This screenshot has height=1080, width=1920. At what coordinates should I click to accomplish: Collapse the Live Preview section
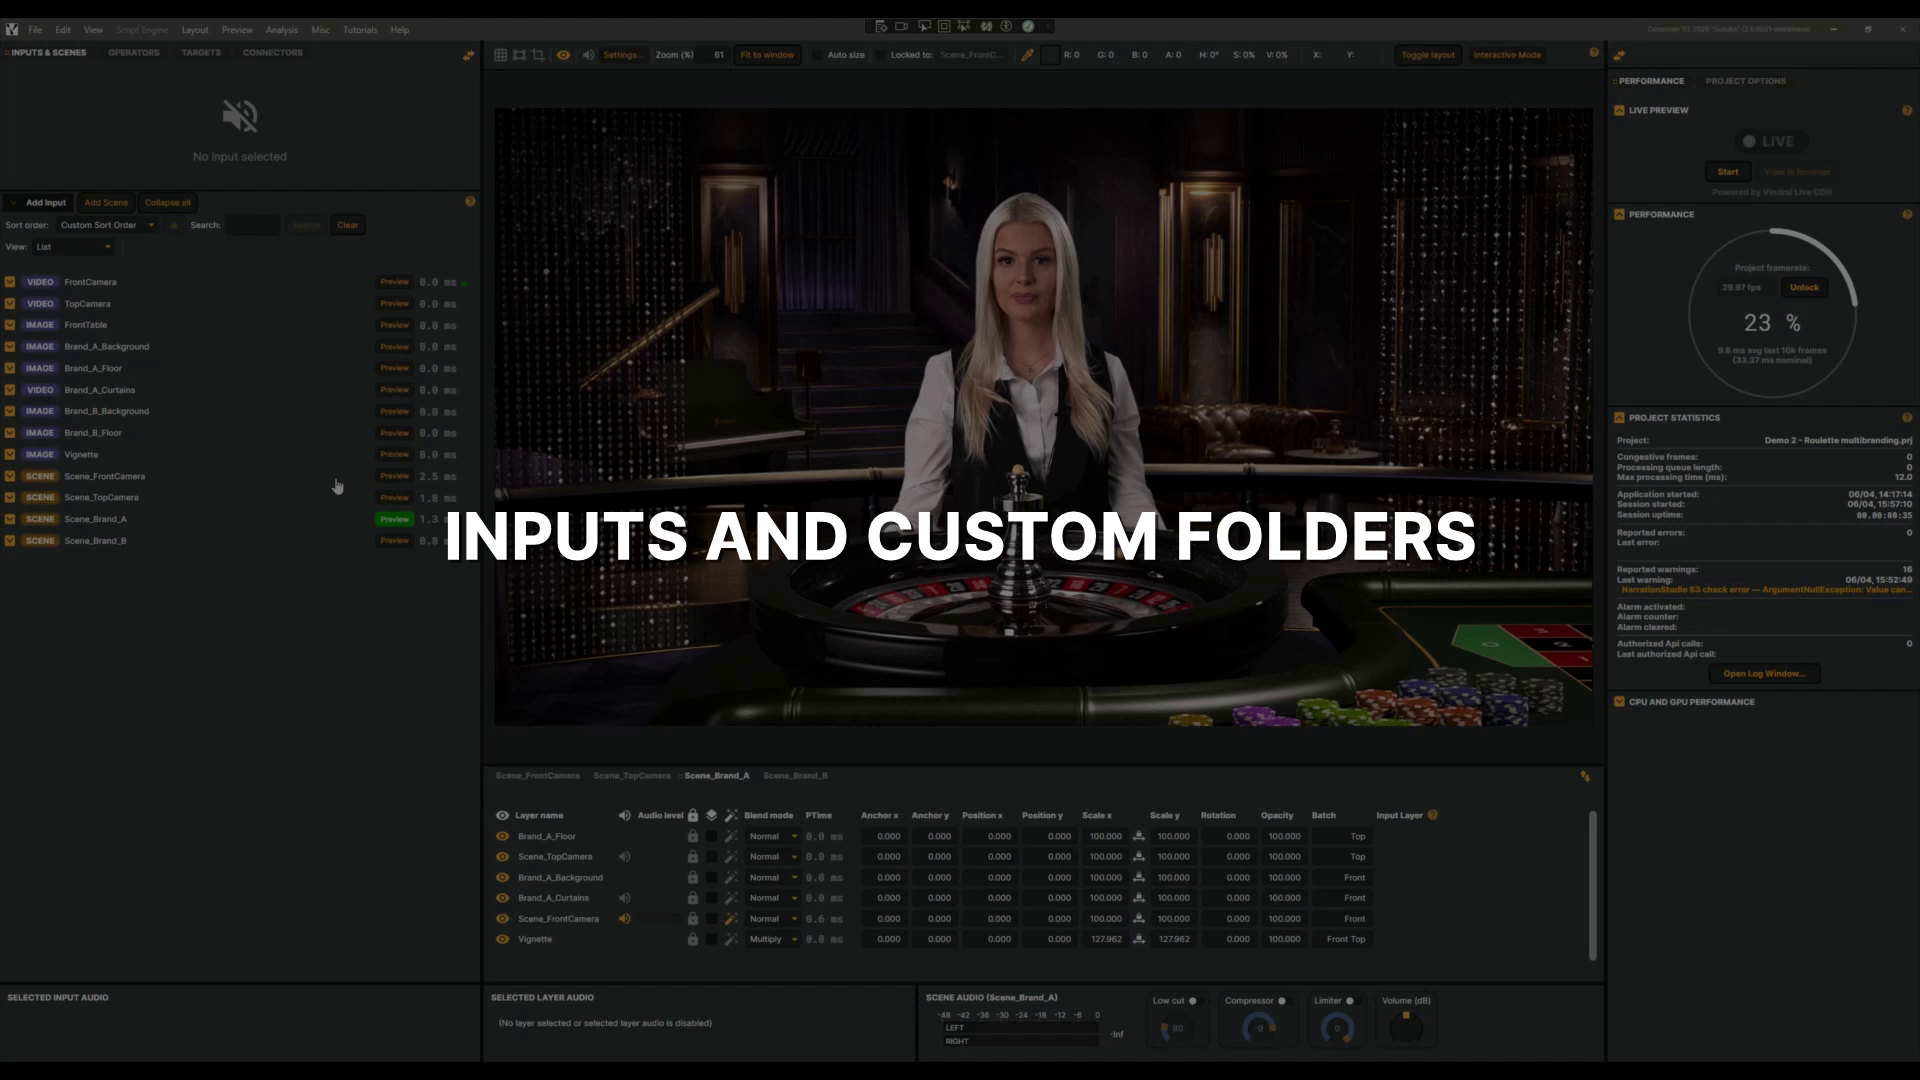(1619, 111)
